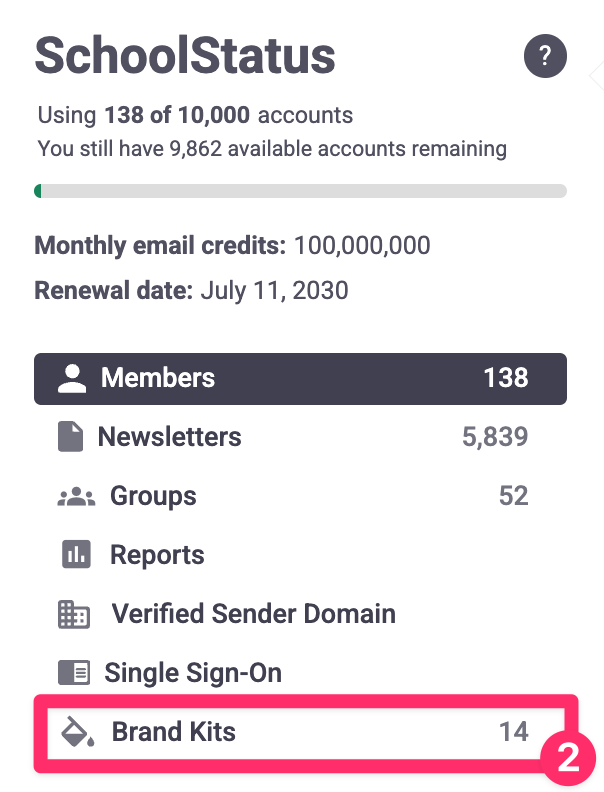Viewport: 604px width, 792px height.
Task: Click the Groups people icon
Action: click(x=76, y=497)
